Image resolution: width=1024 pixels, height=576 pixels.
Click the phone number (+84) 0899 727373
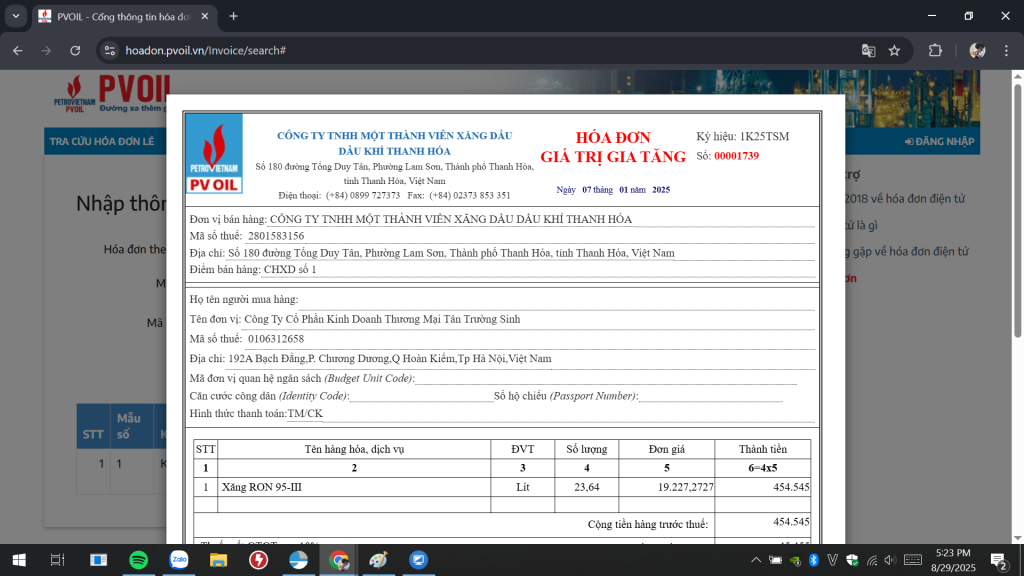pos(363,195)
